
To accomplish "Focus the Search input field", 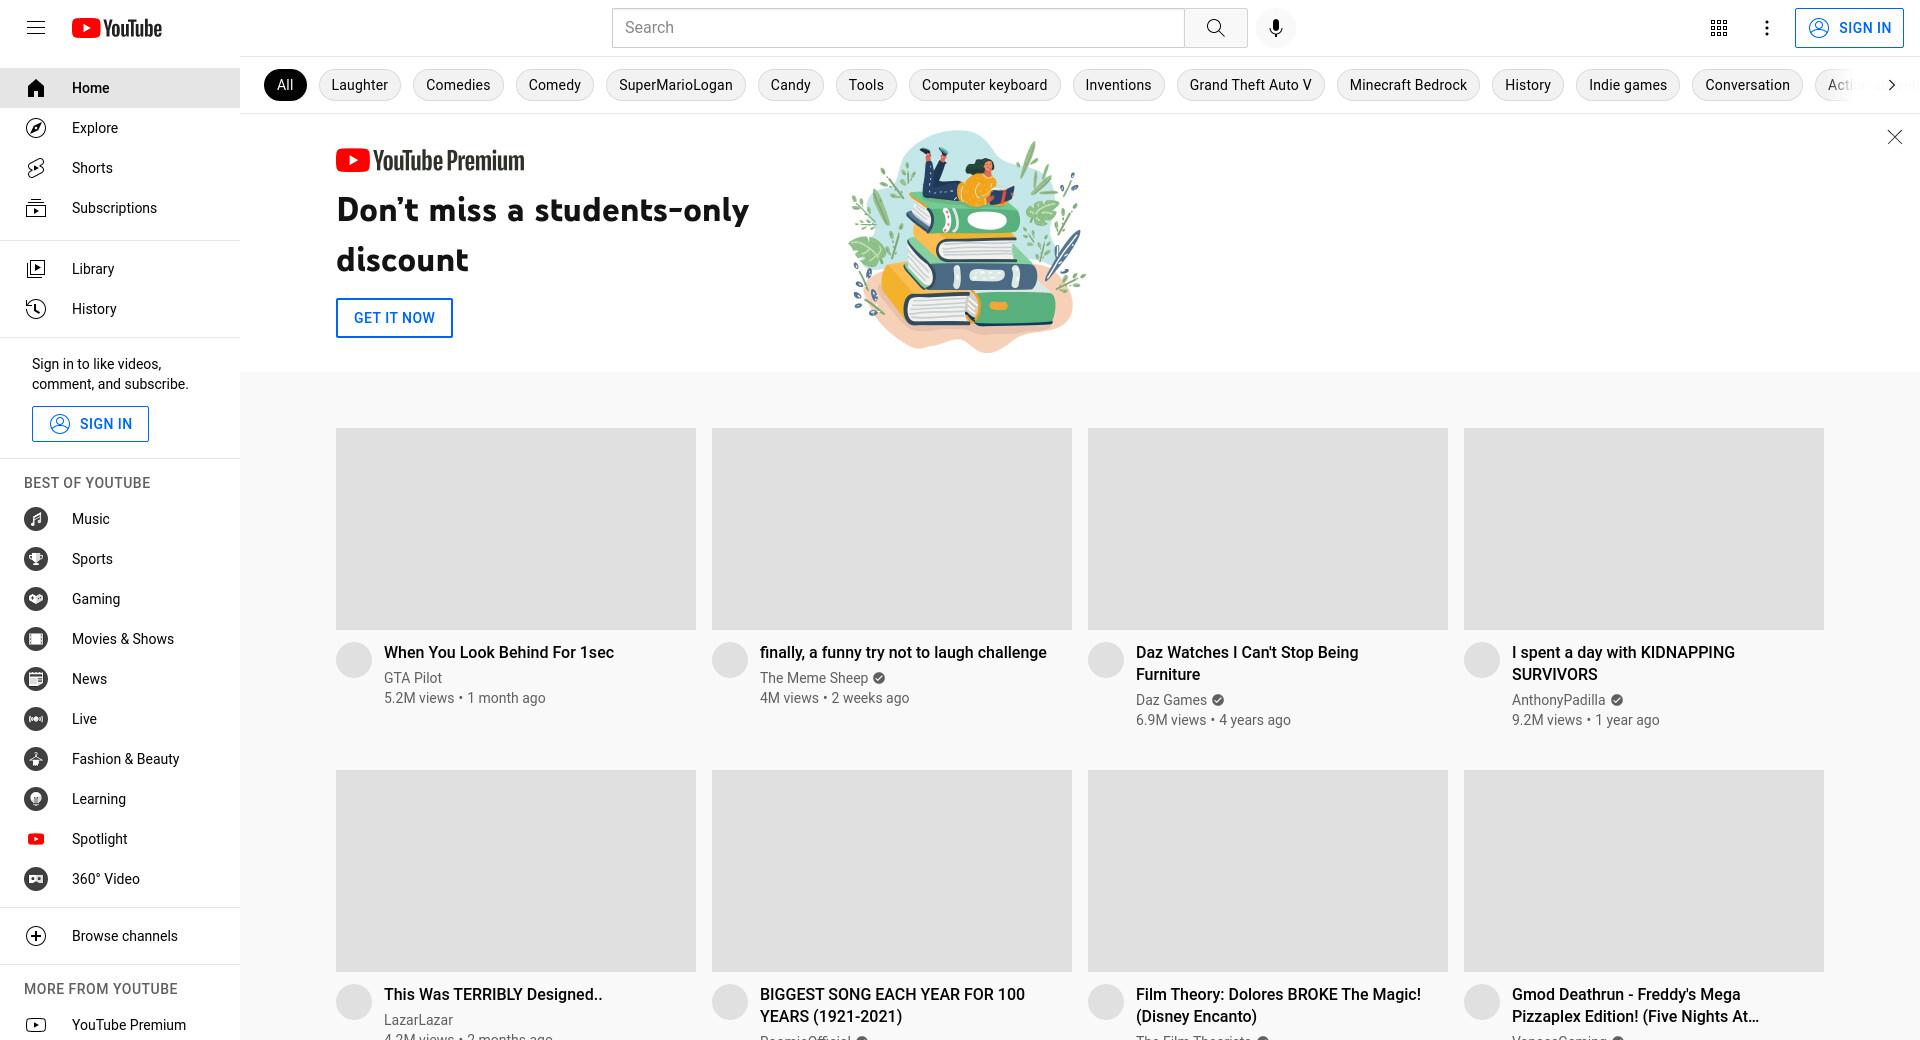I will pos(898,28).
